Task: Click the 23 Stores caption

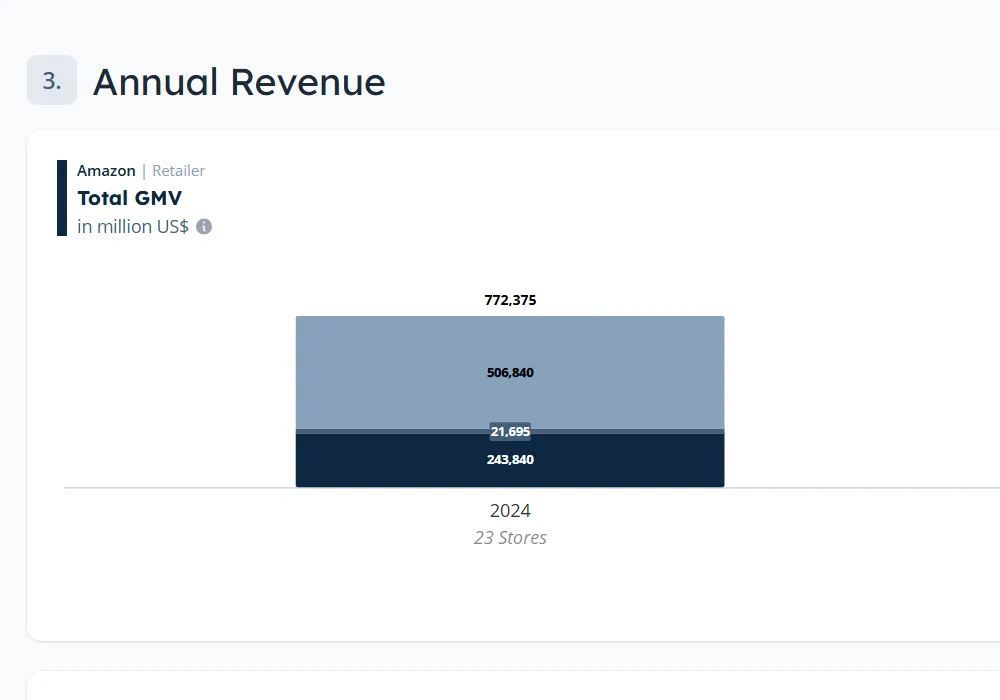Action: click(510, 538)
